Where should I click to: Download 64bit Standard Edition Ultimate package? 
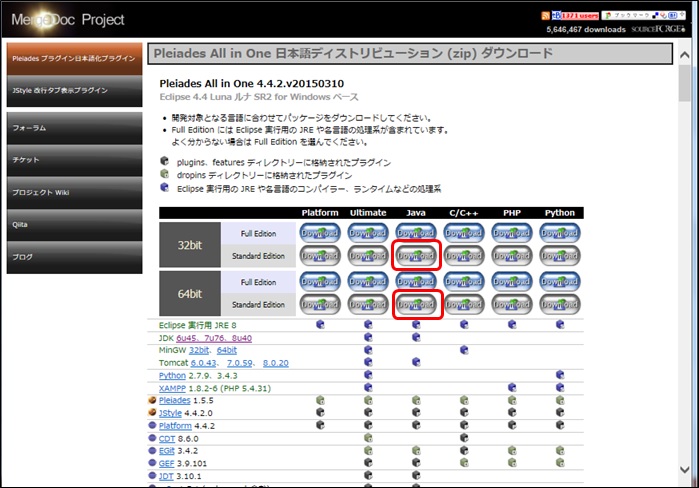[368, 304]
